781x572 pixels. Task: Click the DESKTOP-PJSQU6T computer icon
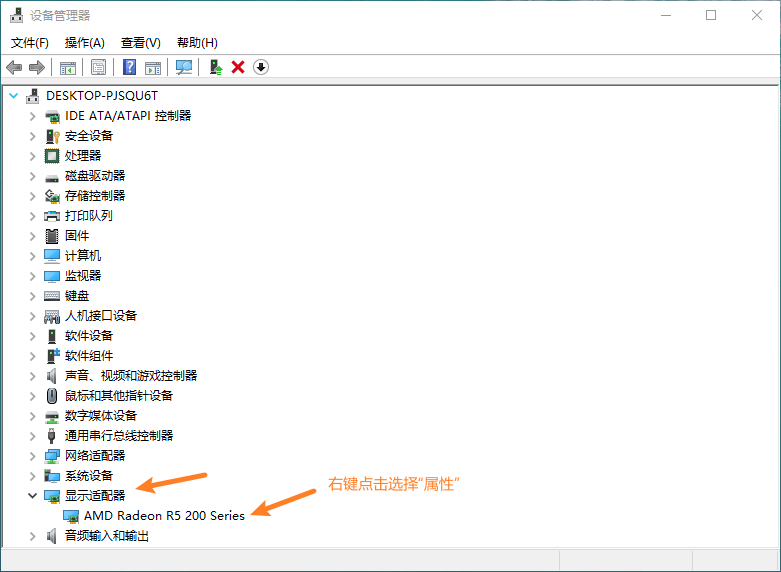coord(33,96)
